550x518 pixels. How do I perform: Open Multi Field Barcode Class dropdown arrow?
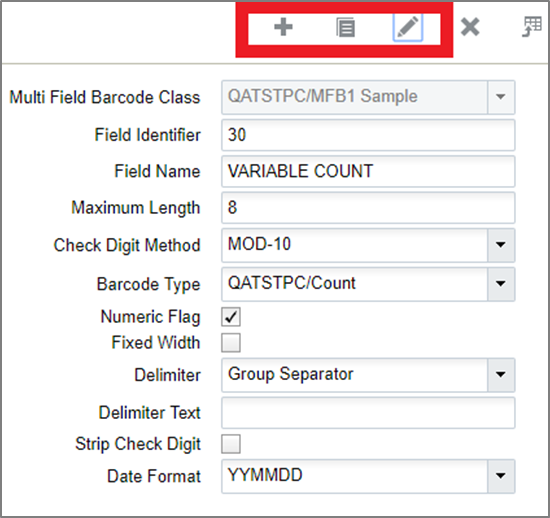tap(501, 97)
